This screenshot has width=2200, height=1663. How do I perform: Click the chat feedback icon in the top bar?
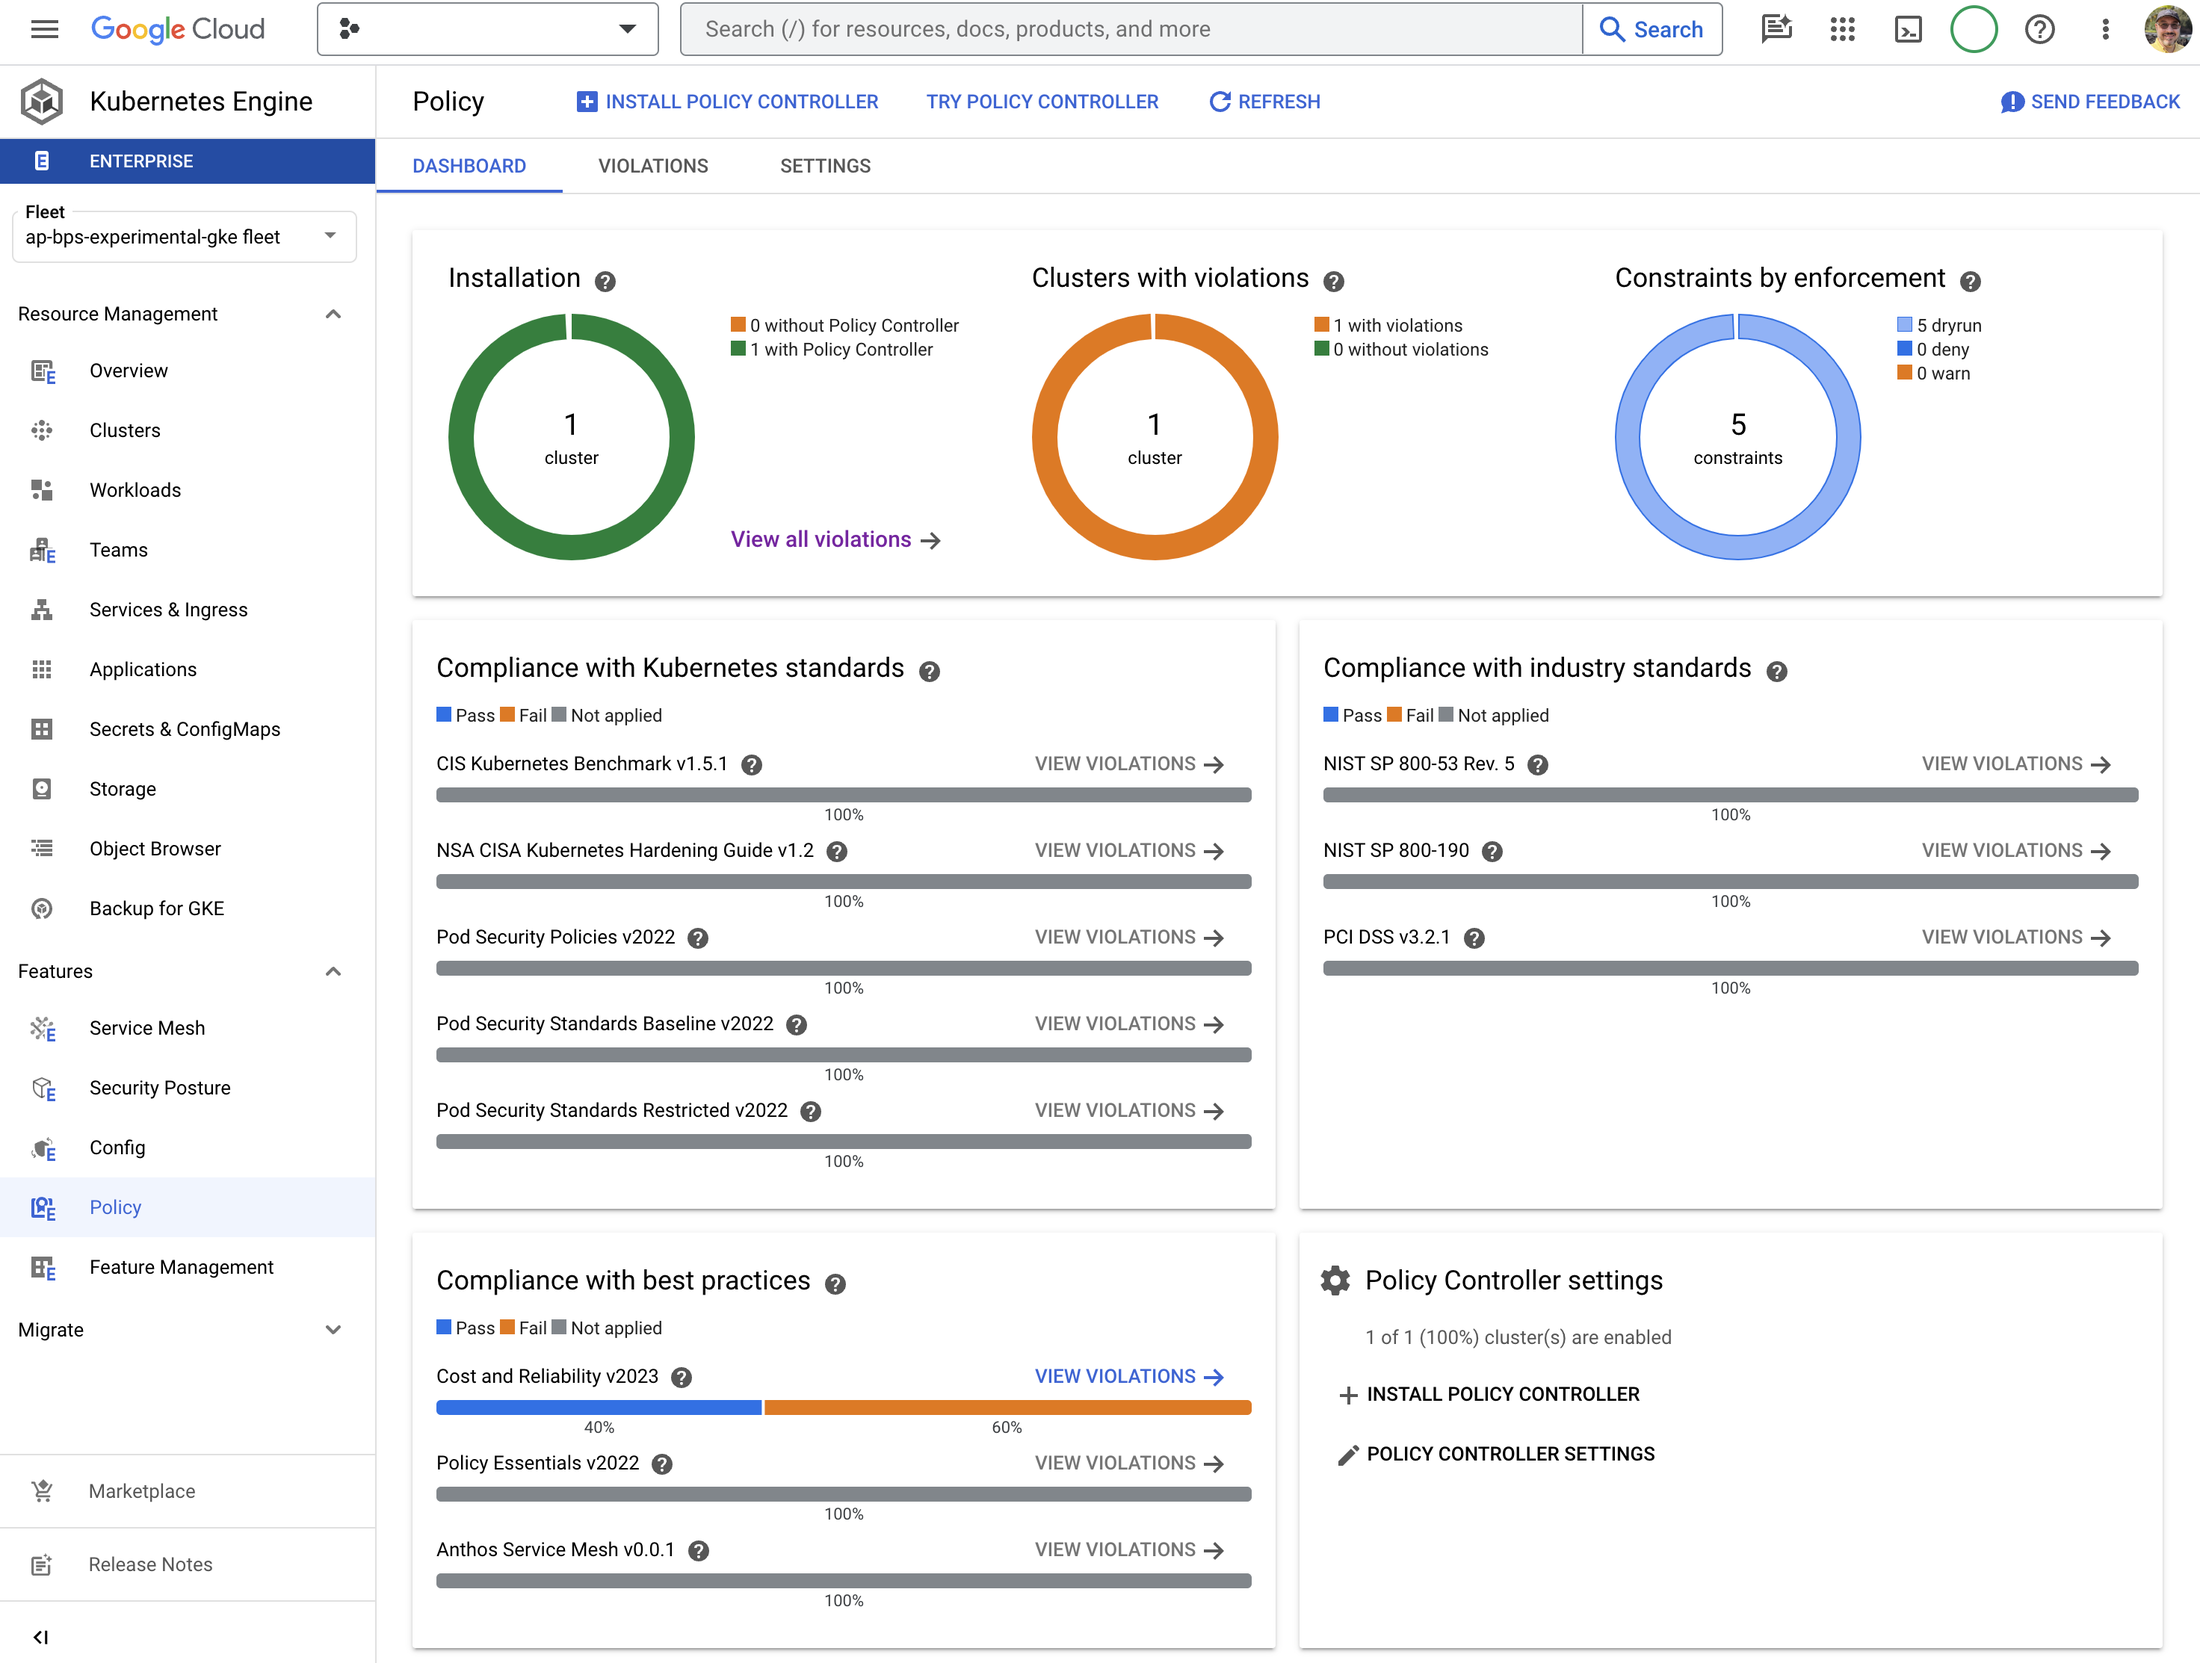tap(1776, 29)
